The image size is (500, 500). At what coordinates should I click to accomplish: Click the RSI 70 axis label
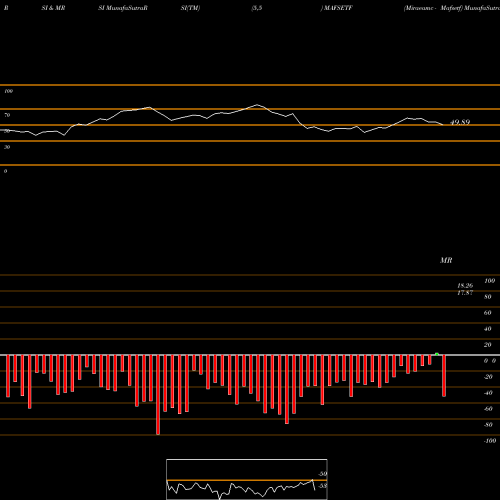point(7,115)
